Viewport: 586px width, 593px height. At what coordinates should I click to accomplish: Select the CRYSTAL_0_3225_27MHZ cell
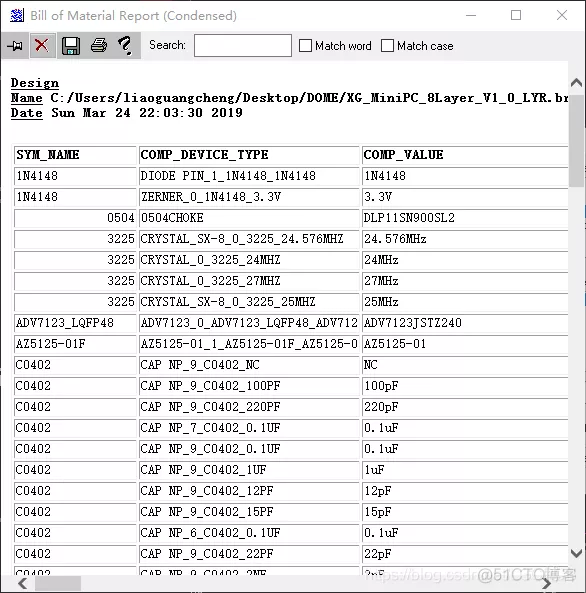(x=249, y=281)
